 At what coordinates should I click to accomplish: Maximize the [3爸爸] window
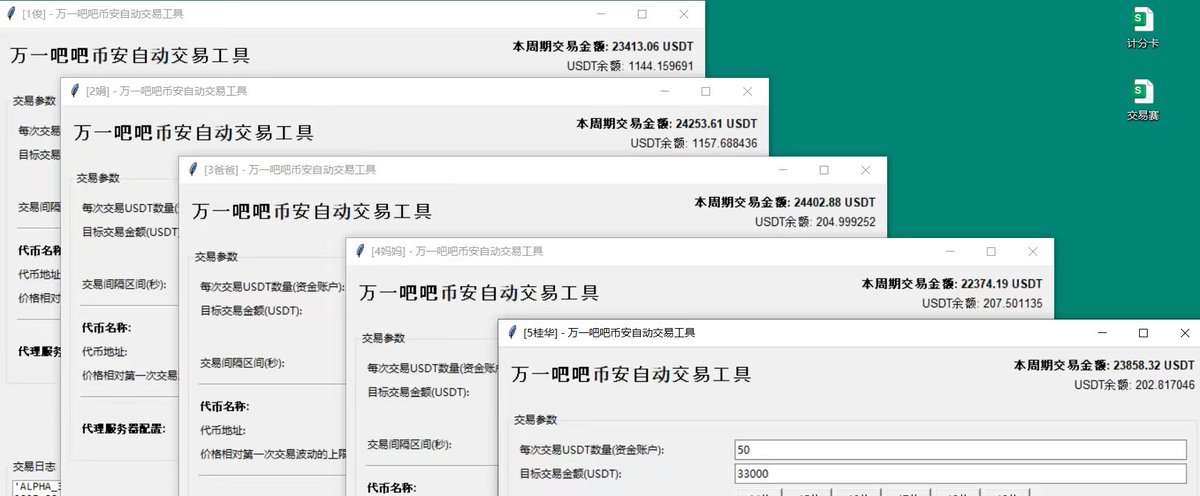824,170
